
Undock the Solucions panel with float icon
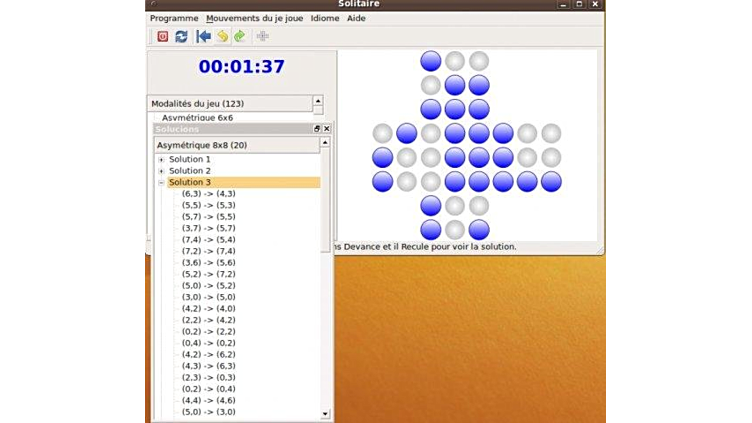click(x=317, y=129)
